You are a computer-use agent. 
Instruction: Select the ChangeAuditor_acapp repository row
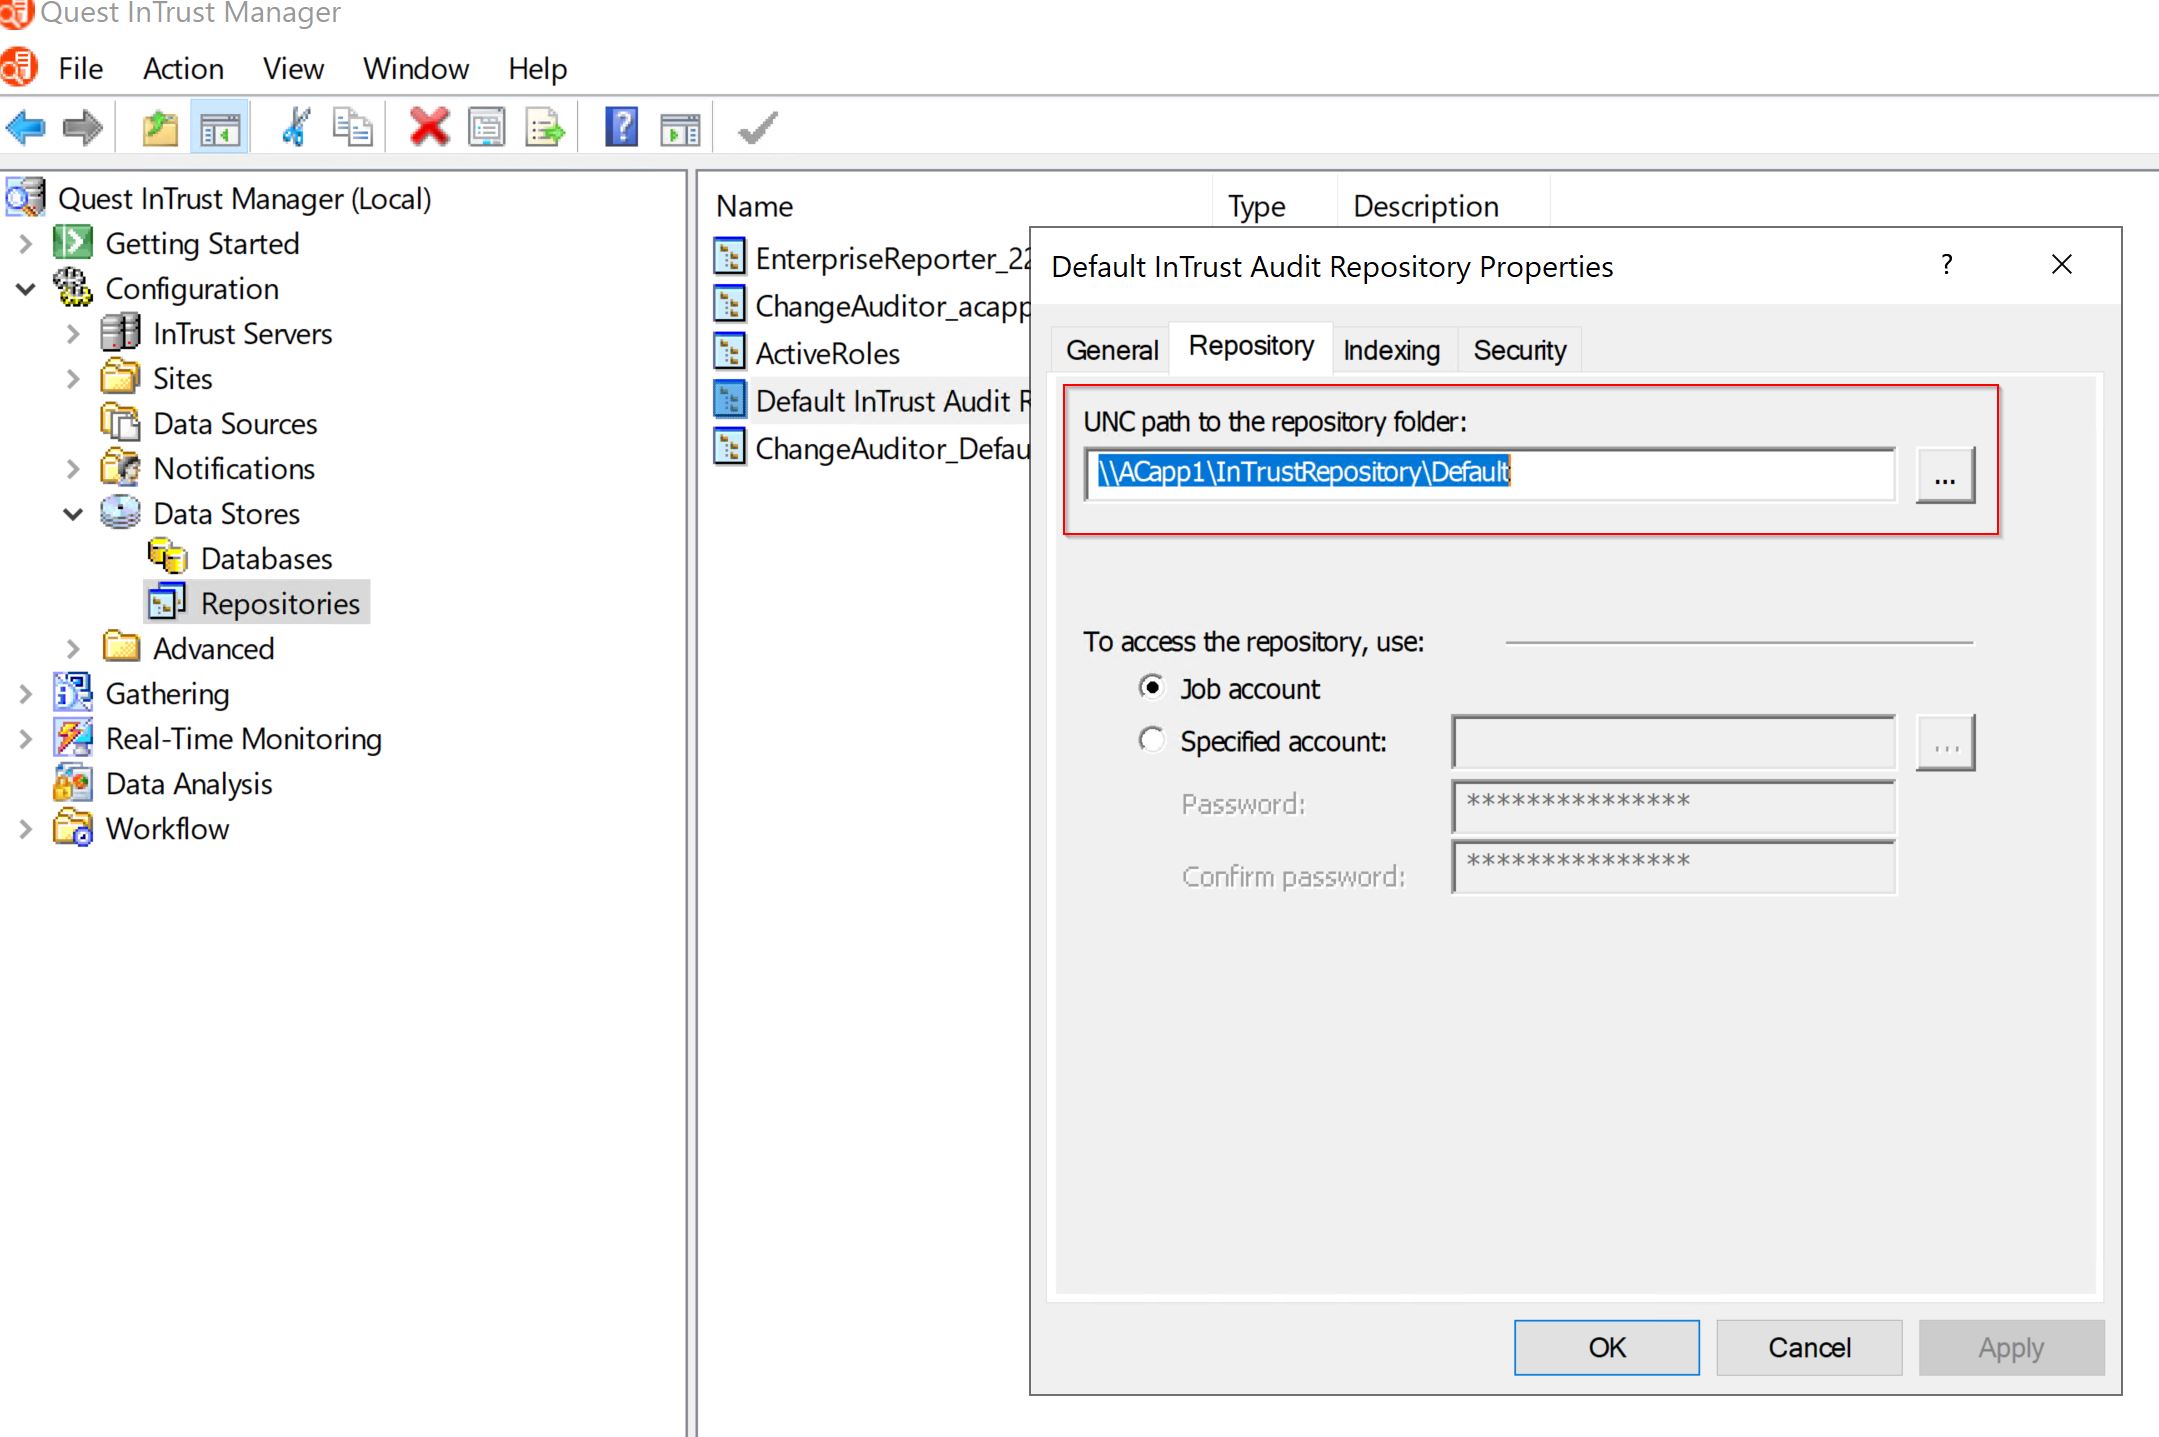[x=871, y=306]
